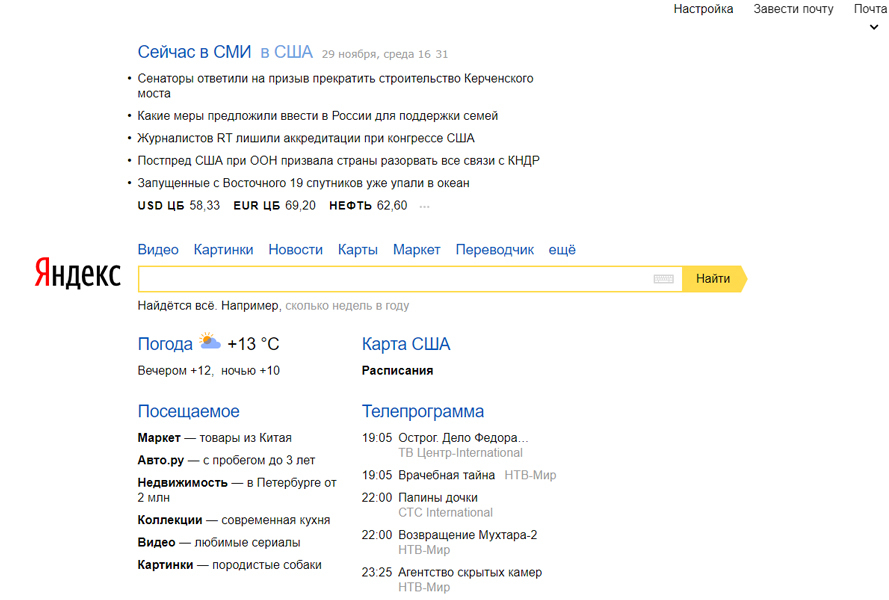
Task: Read the RT journalists accreditation headline
Action: pos(305,138)
